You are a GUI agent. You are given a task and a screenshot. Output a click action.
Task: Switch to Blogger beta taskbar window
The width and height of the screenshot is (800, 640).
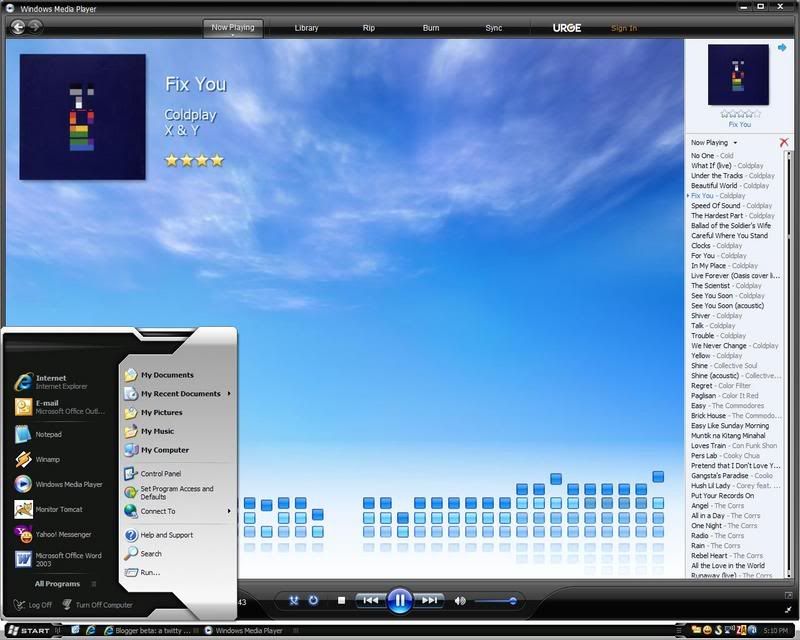pyautogui.click(x=147, y=631)
